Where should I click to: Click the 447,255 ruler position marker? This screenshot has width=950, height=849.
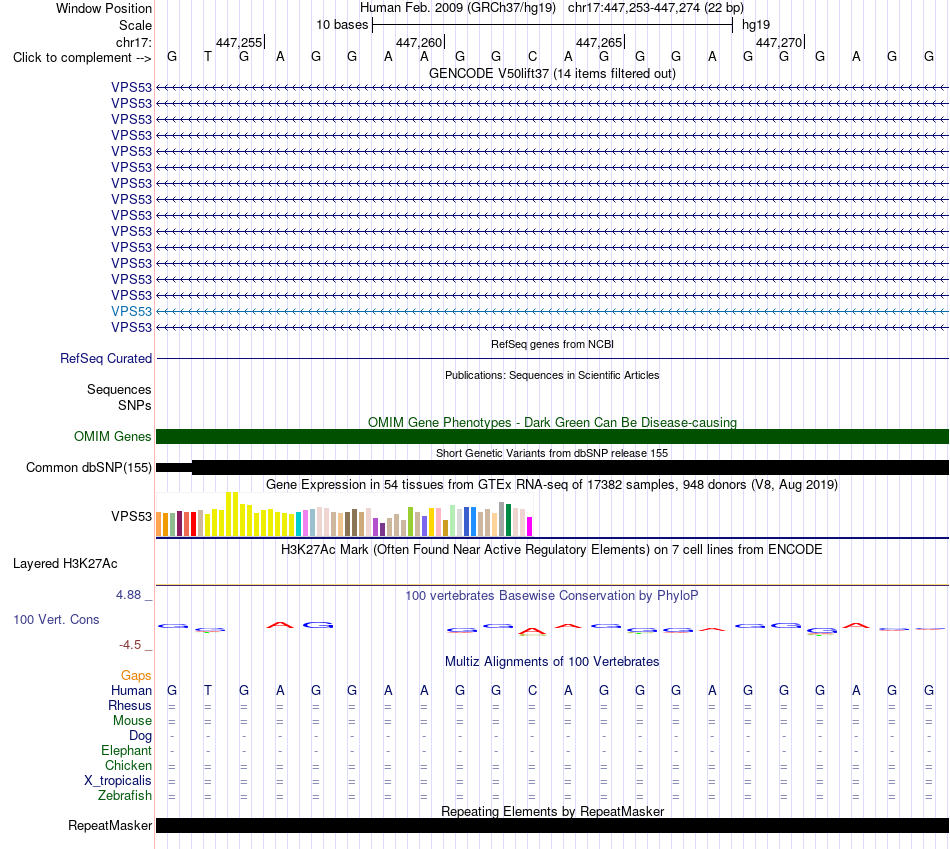coord(241,42)
